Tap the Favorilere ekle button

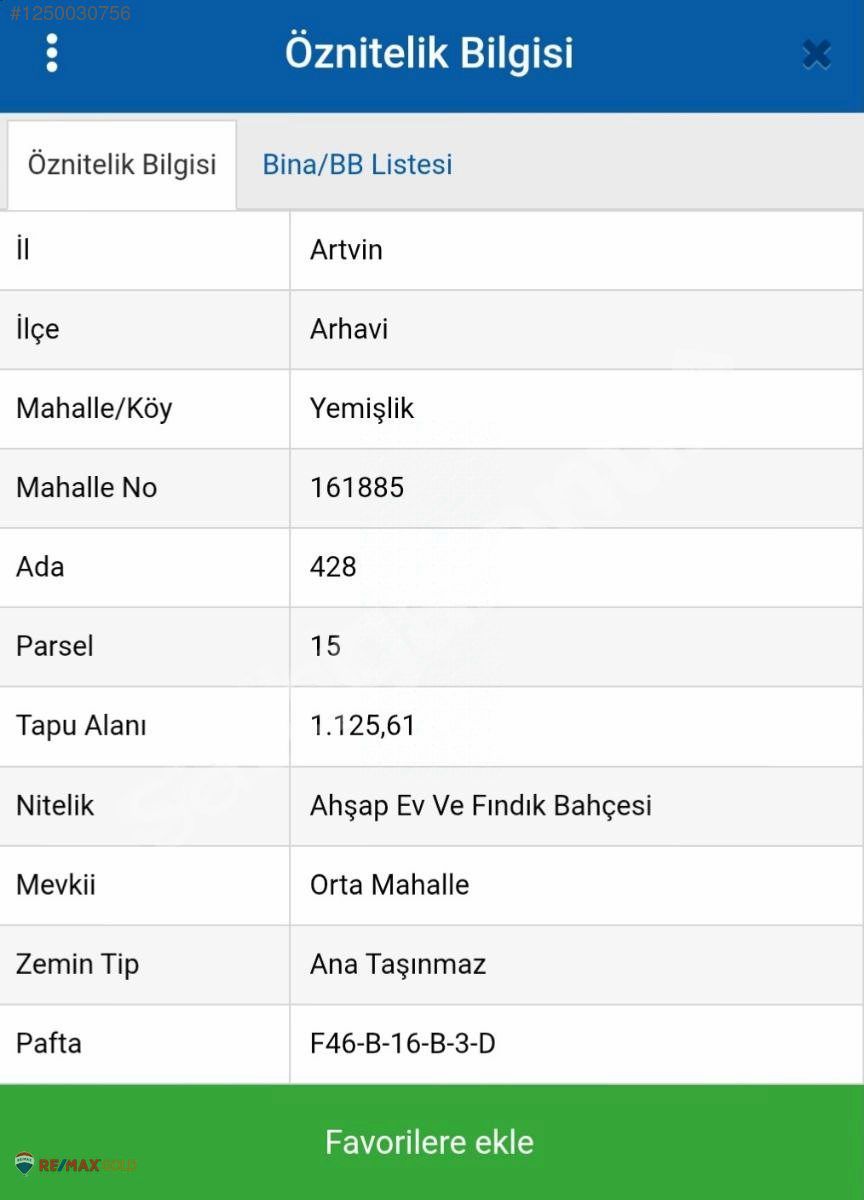coord(432,1142)
